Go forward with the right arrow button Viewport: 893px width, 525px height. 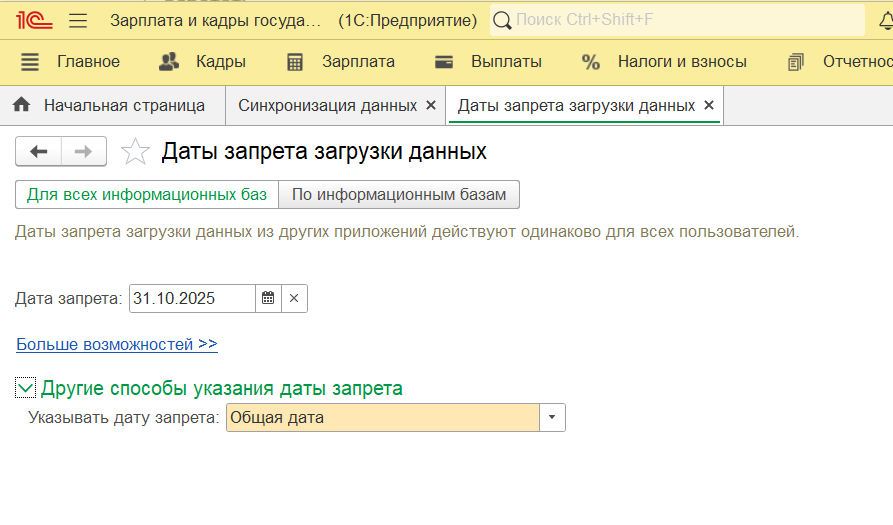(x=84, y=152)
